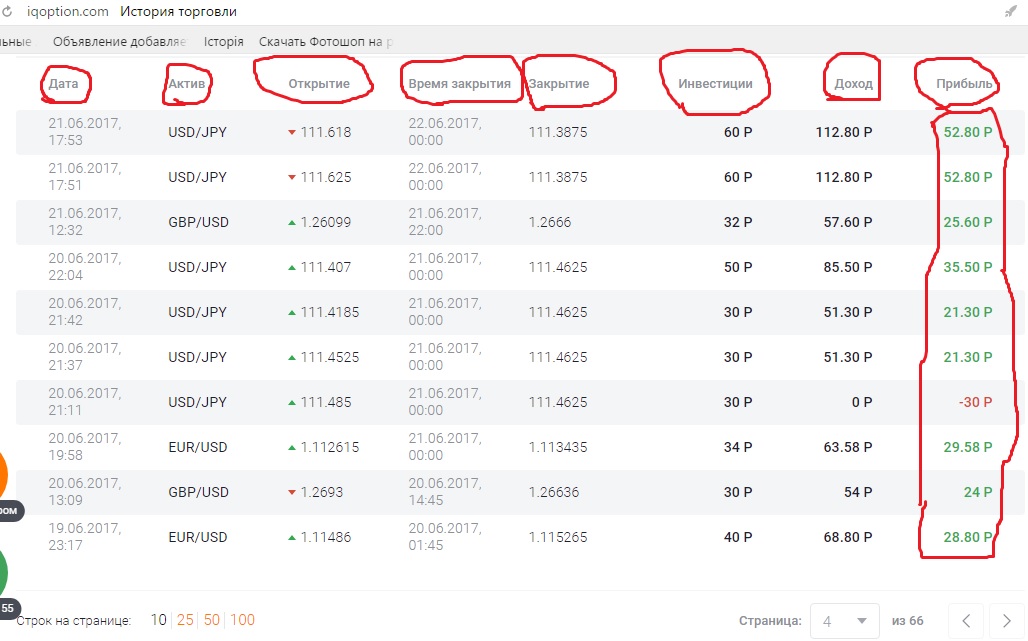
Task: Click the red down arrow beside 111.618
Action: coord(292,132)
